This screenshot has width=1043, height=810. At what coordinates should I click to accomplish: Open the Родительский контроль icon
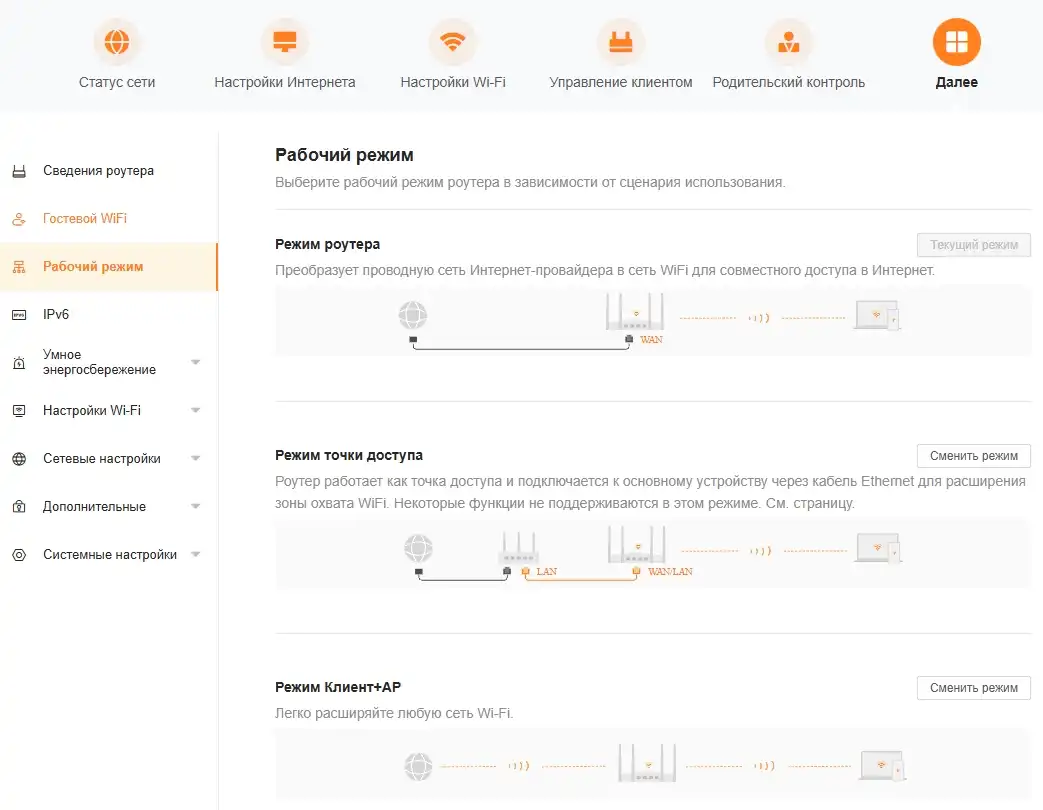789,42
